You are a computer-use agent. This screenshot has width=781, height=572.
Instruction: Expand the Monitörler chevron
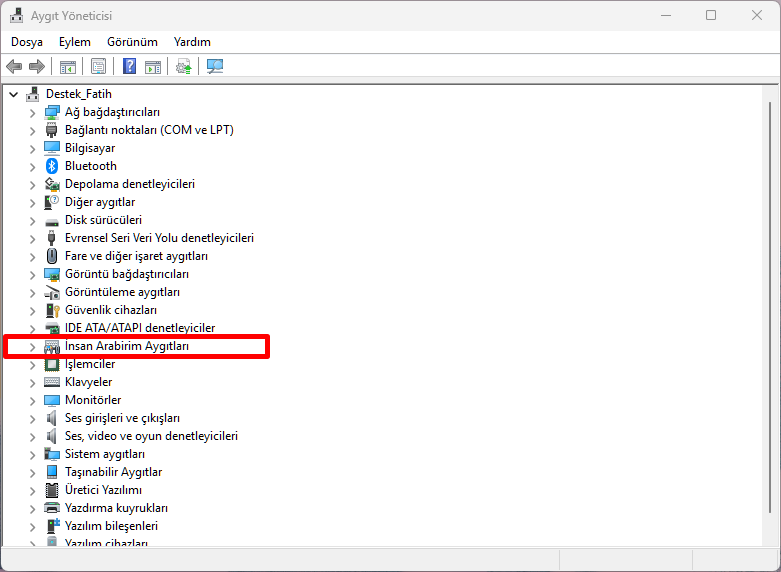[32, 401]
